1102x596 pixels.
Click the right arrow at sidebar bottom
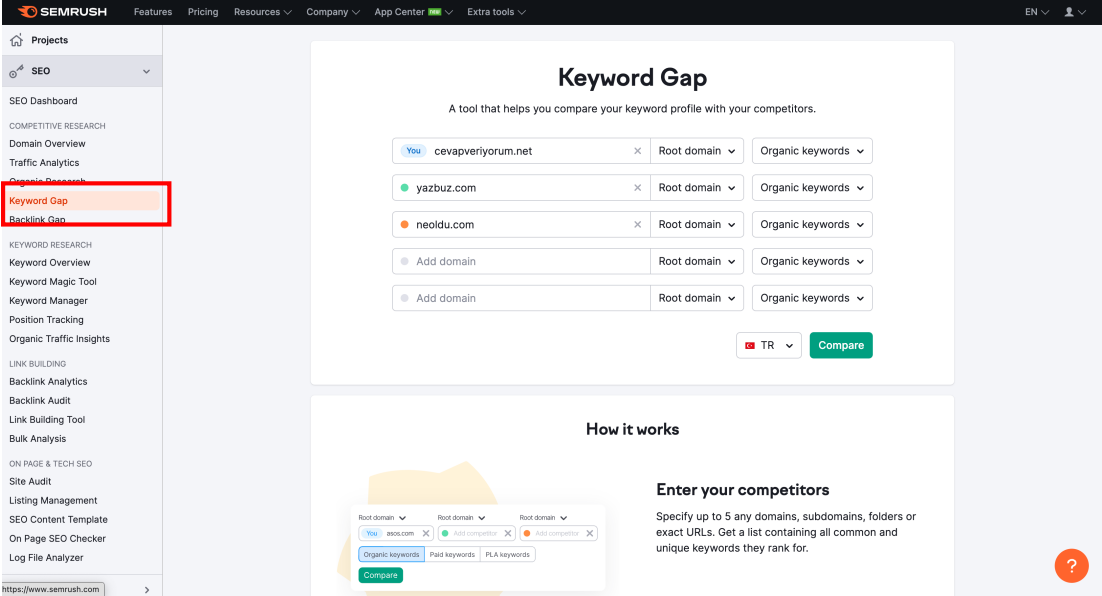click(x=146, y=590)
